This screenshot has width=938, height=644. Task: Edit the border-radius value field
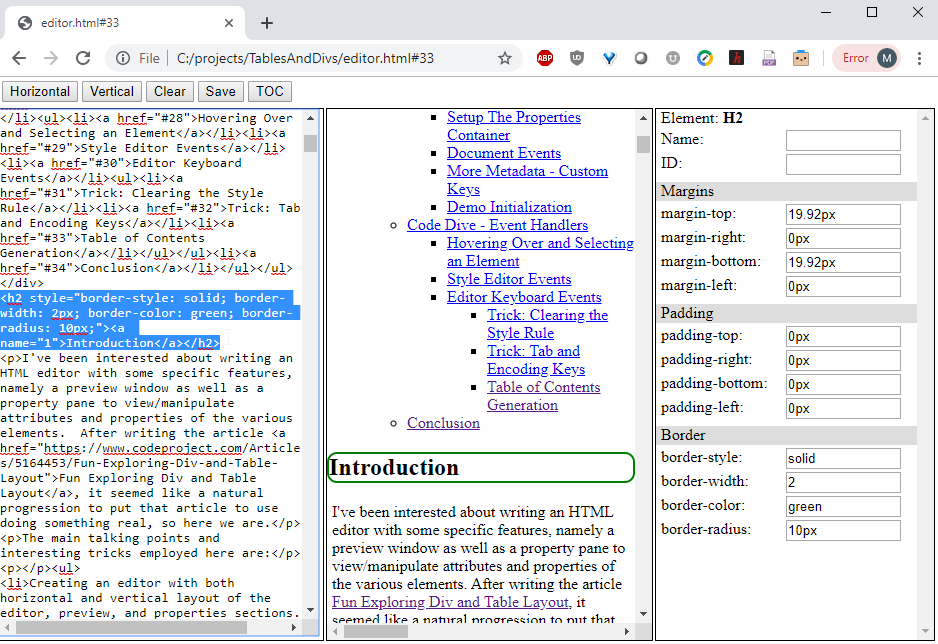pyautogui.click(x=843, y=530)
